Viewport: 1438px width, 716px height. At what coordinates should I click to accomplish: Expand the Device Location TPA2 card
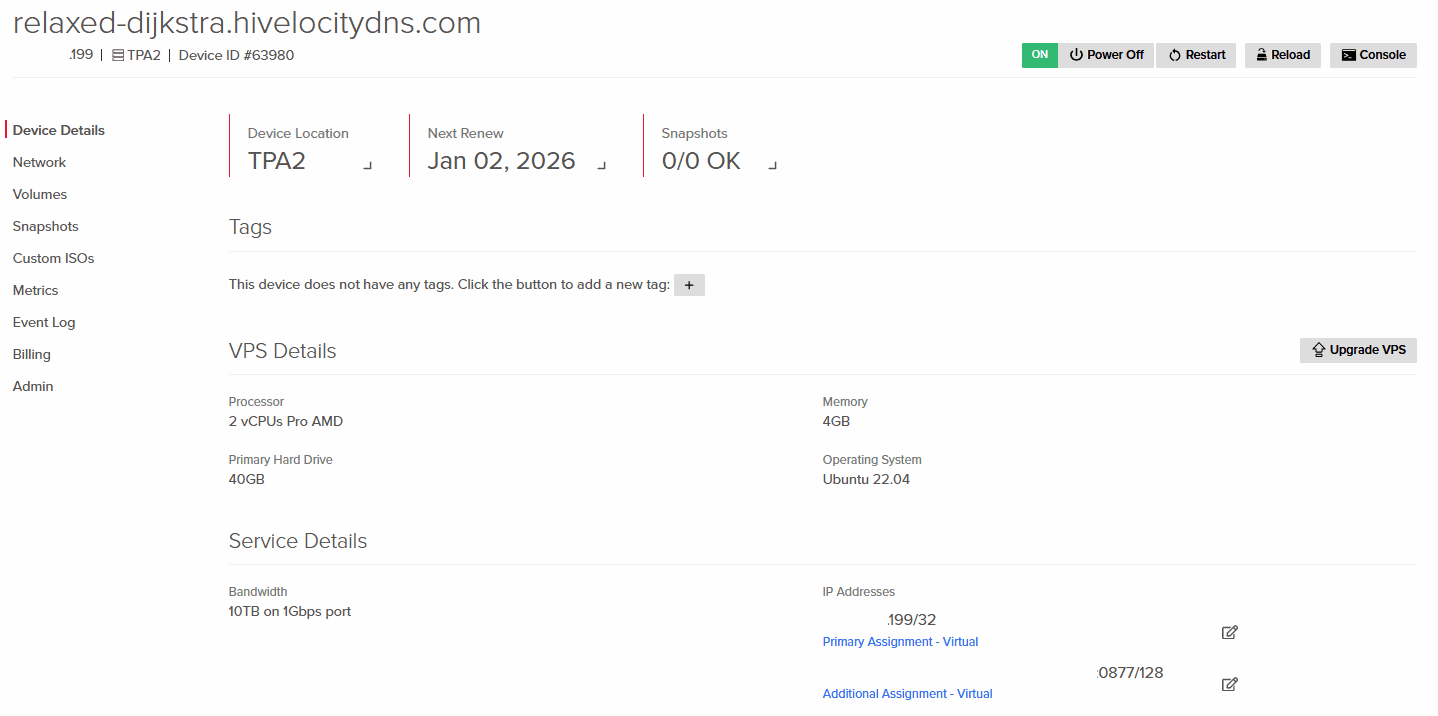[x=368, y=166]
